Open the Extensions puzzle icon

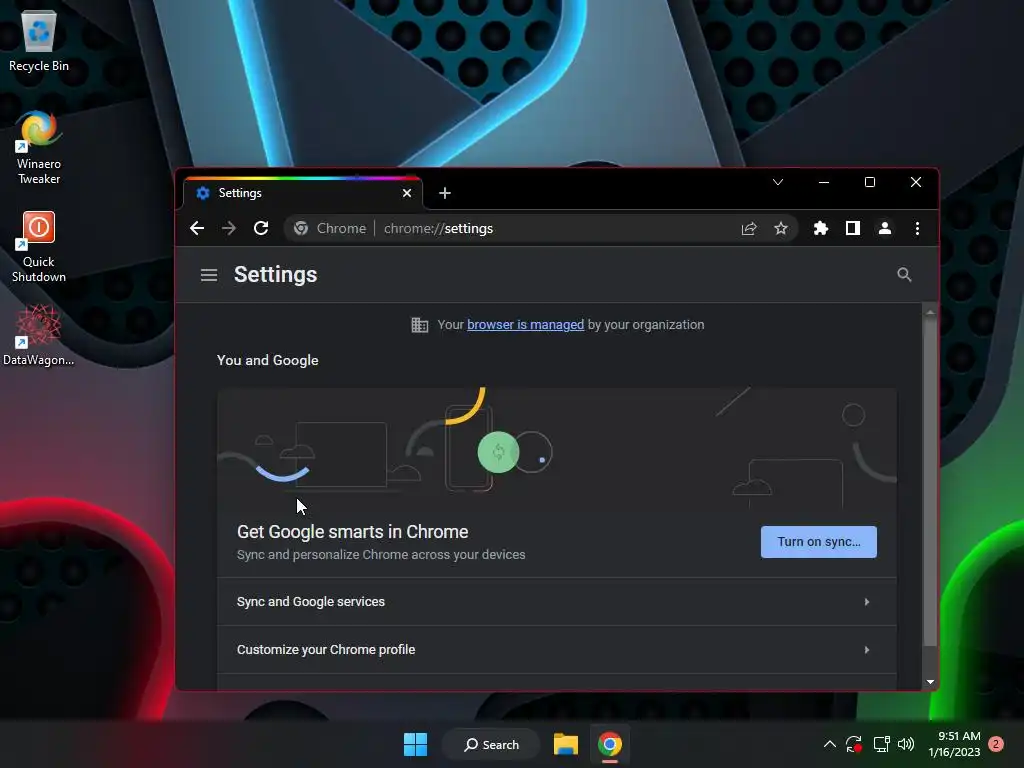(820, 228)
